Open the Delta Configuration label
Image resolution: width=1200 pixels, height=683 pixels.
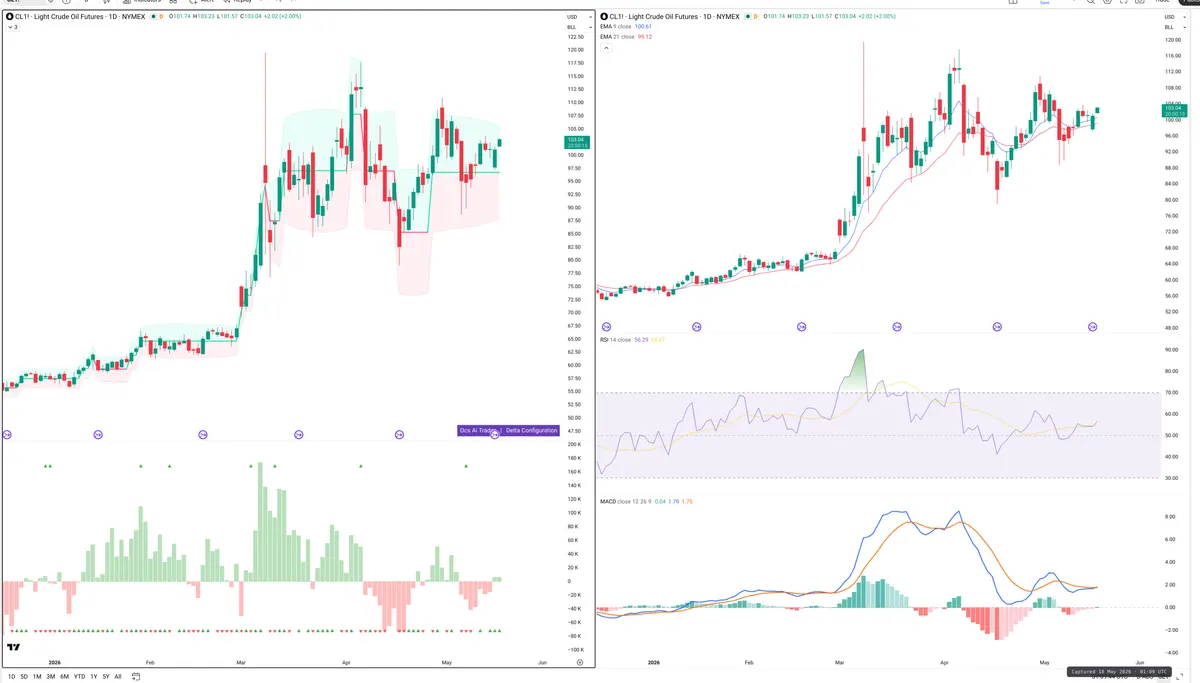(531, 430)
